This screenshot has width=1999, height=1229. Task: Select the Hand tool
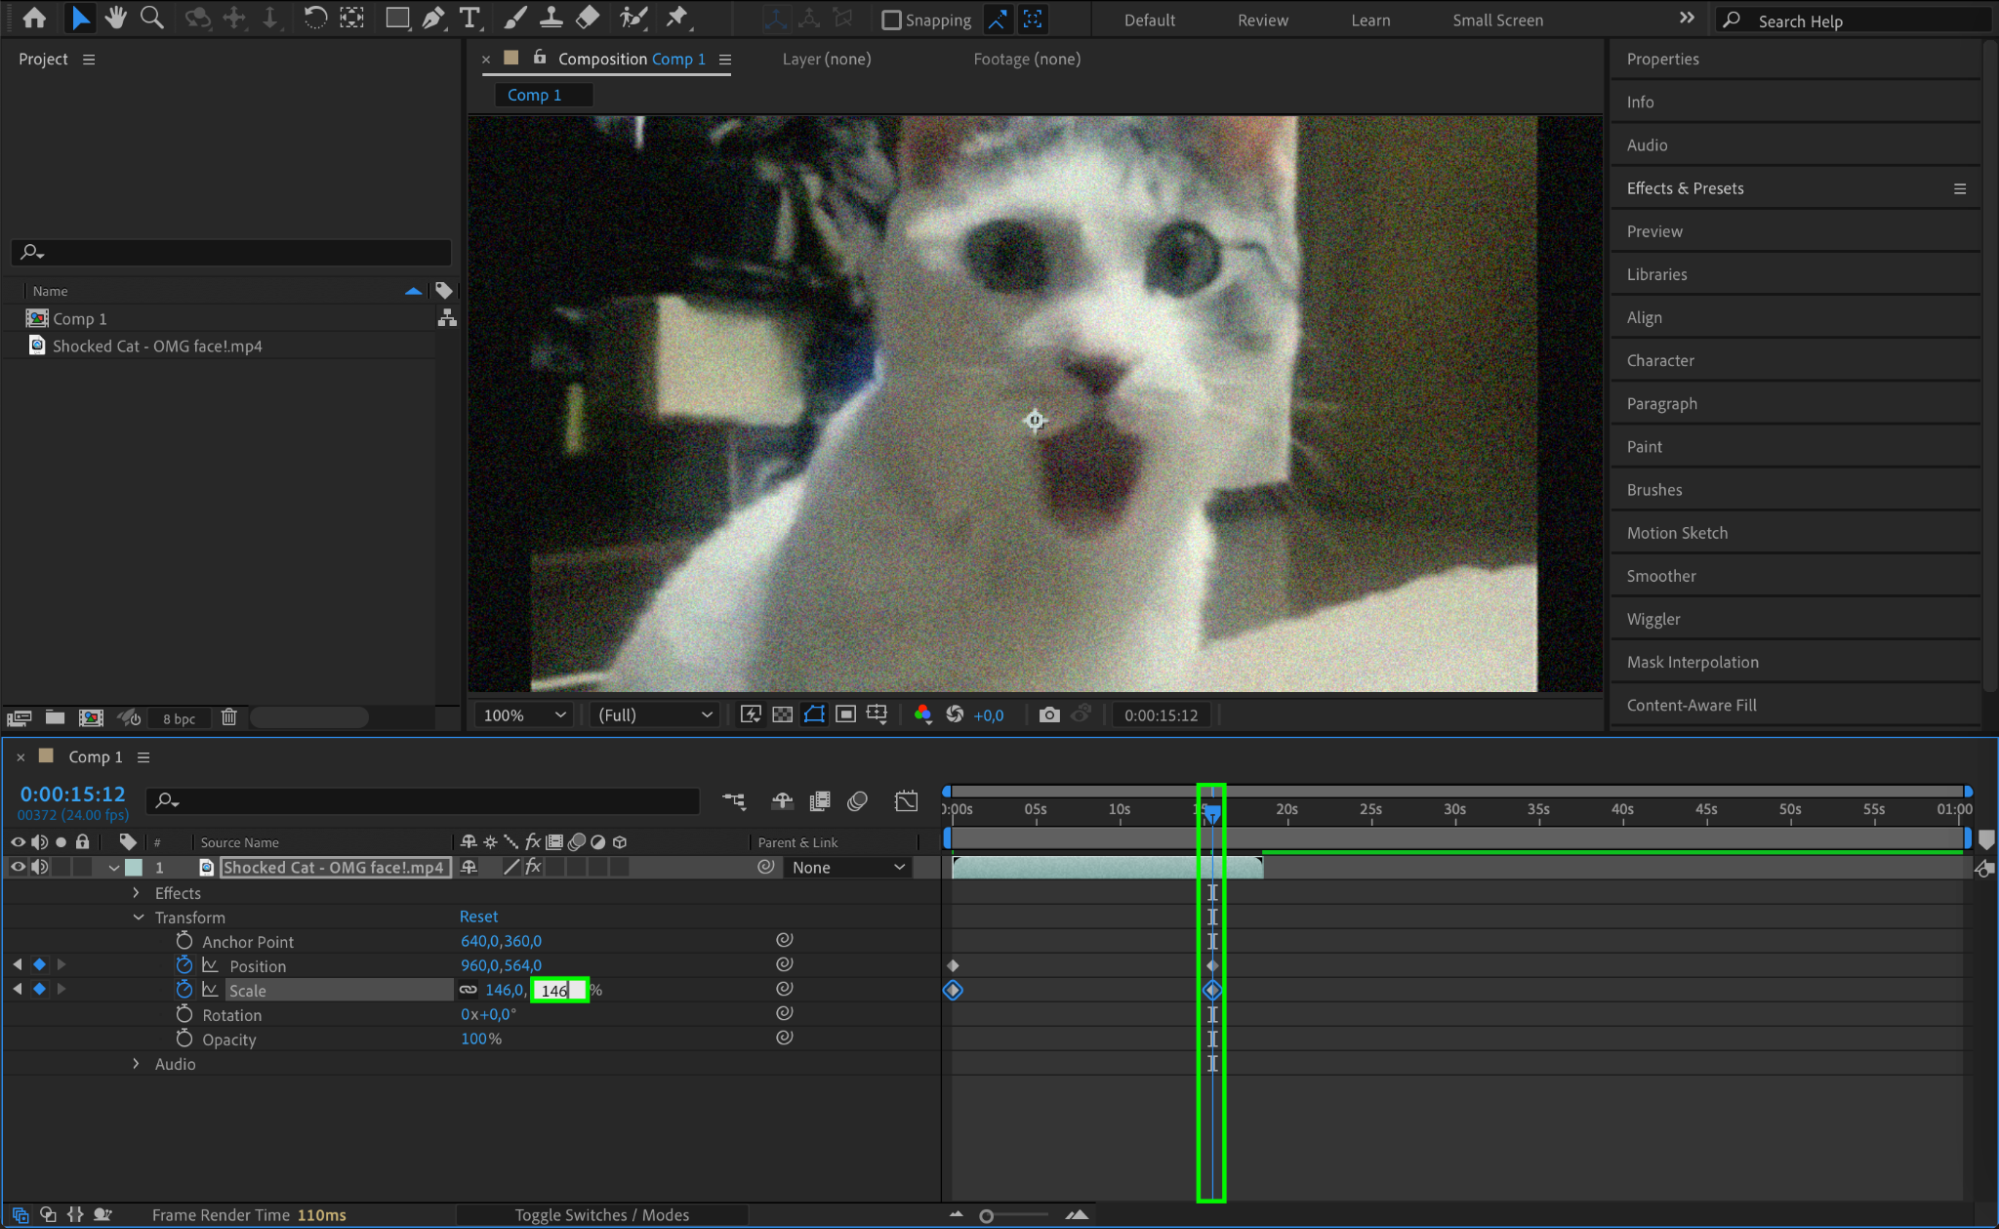click(x=116, y=17)
